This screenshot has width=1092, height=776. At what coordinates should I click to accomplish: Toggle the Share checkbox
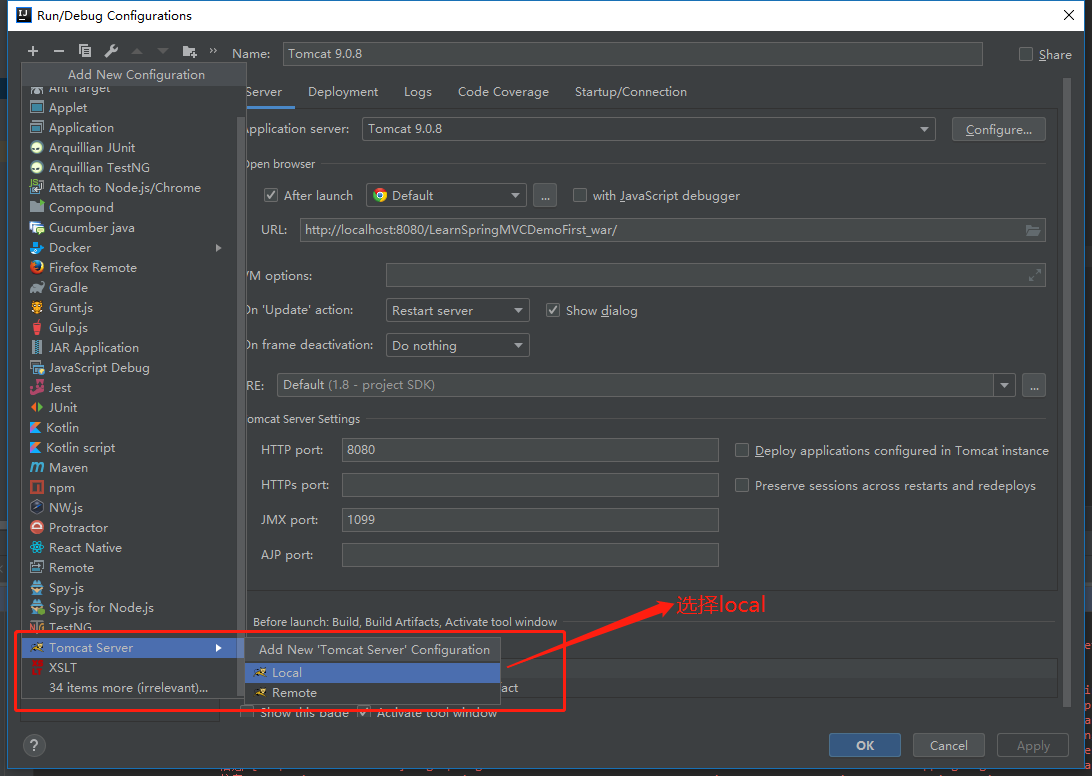click(x=1026, y=54)
